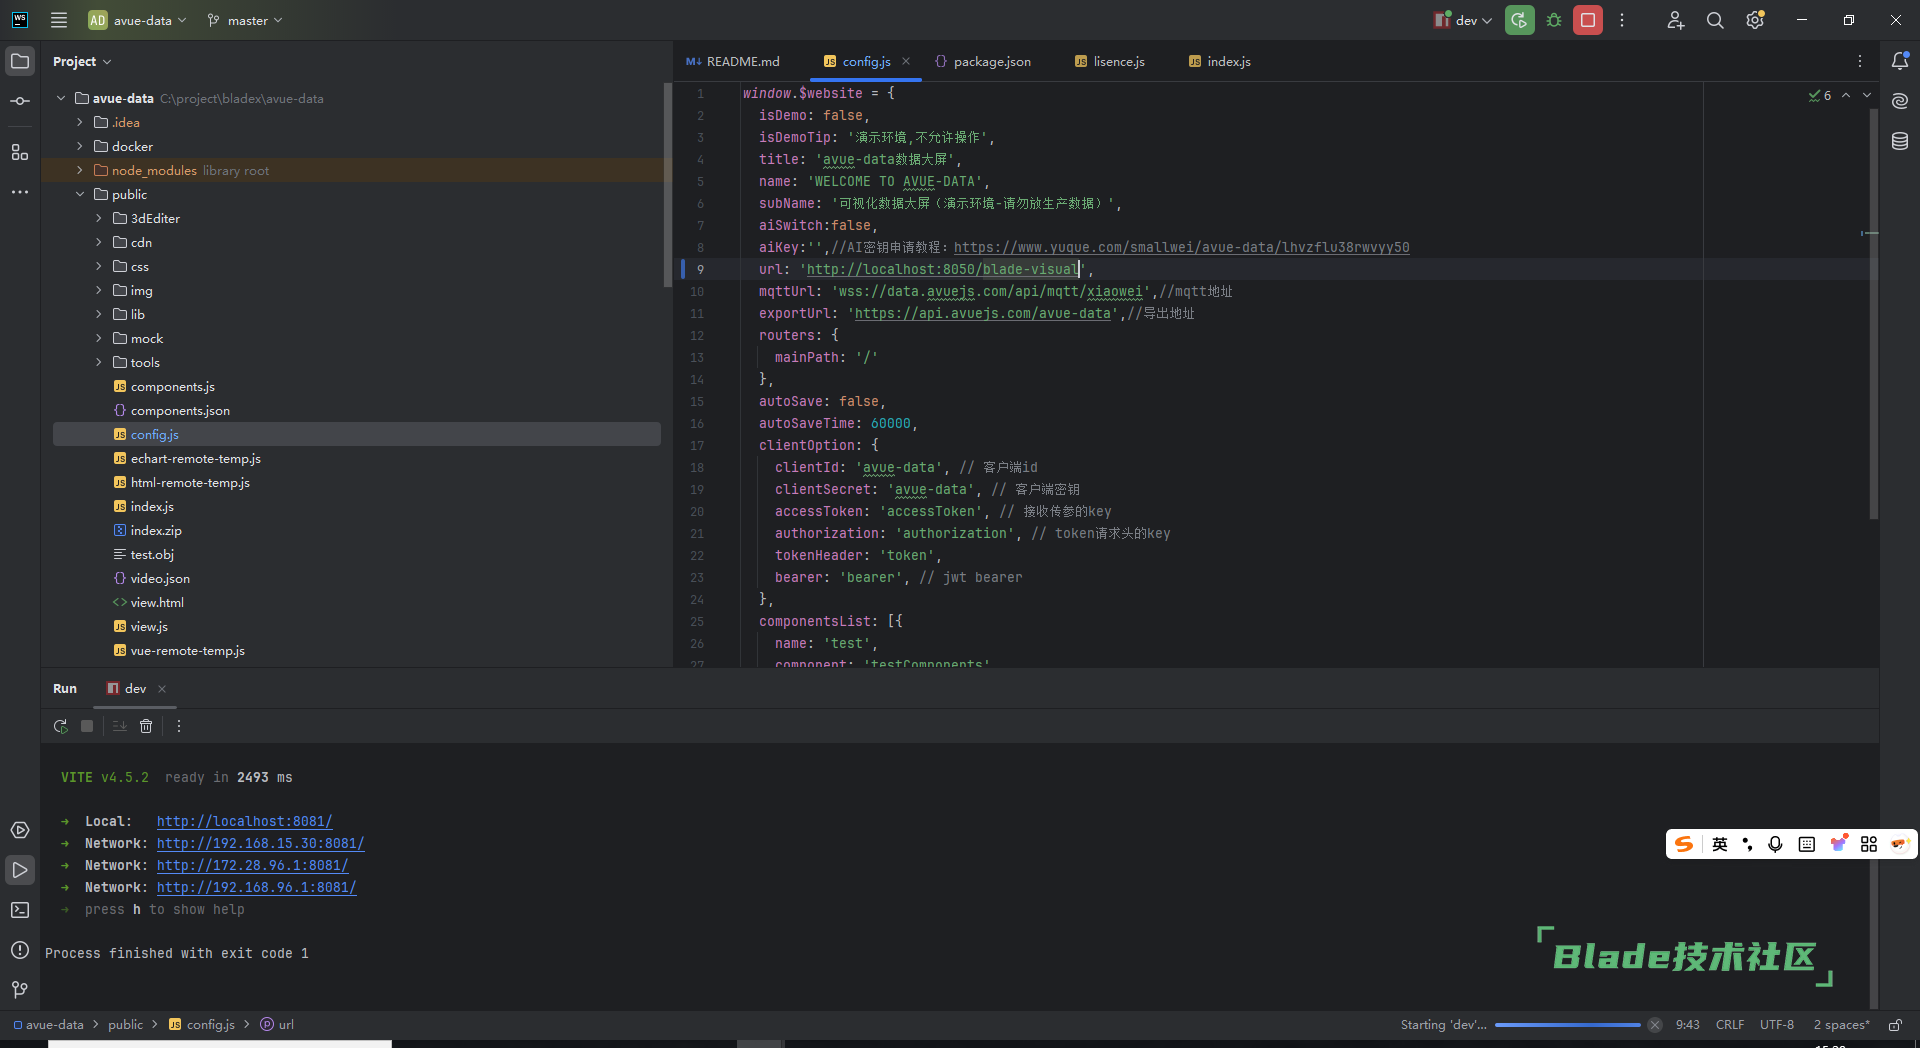
Task: Open the avue-data project dropdown
Action: pyautogui.click(x=137, y=20)
